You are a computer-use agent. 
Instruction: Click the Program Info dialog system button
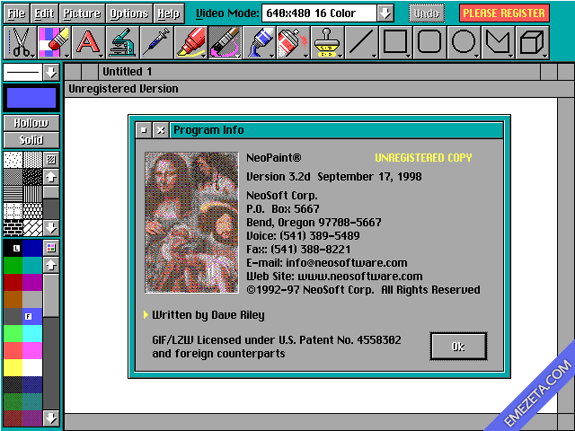pyautogui.click(x=144, y=130)
